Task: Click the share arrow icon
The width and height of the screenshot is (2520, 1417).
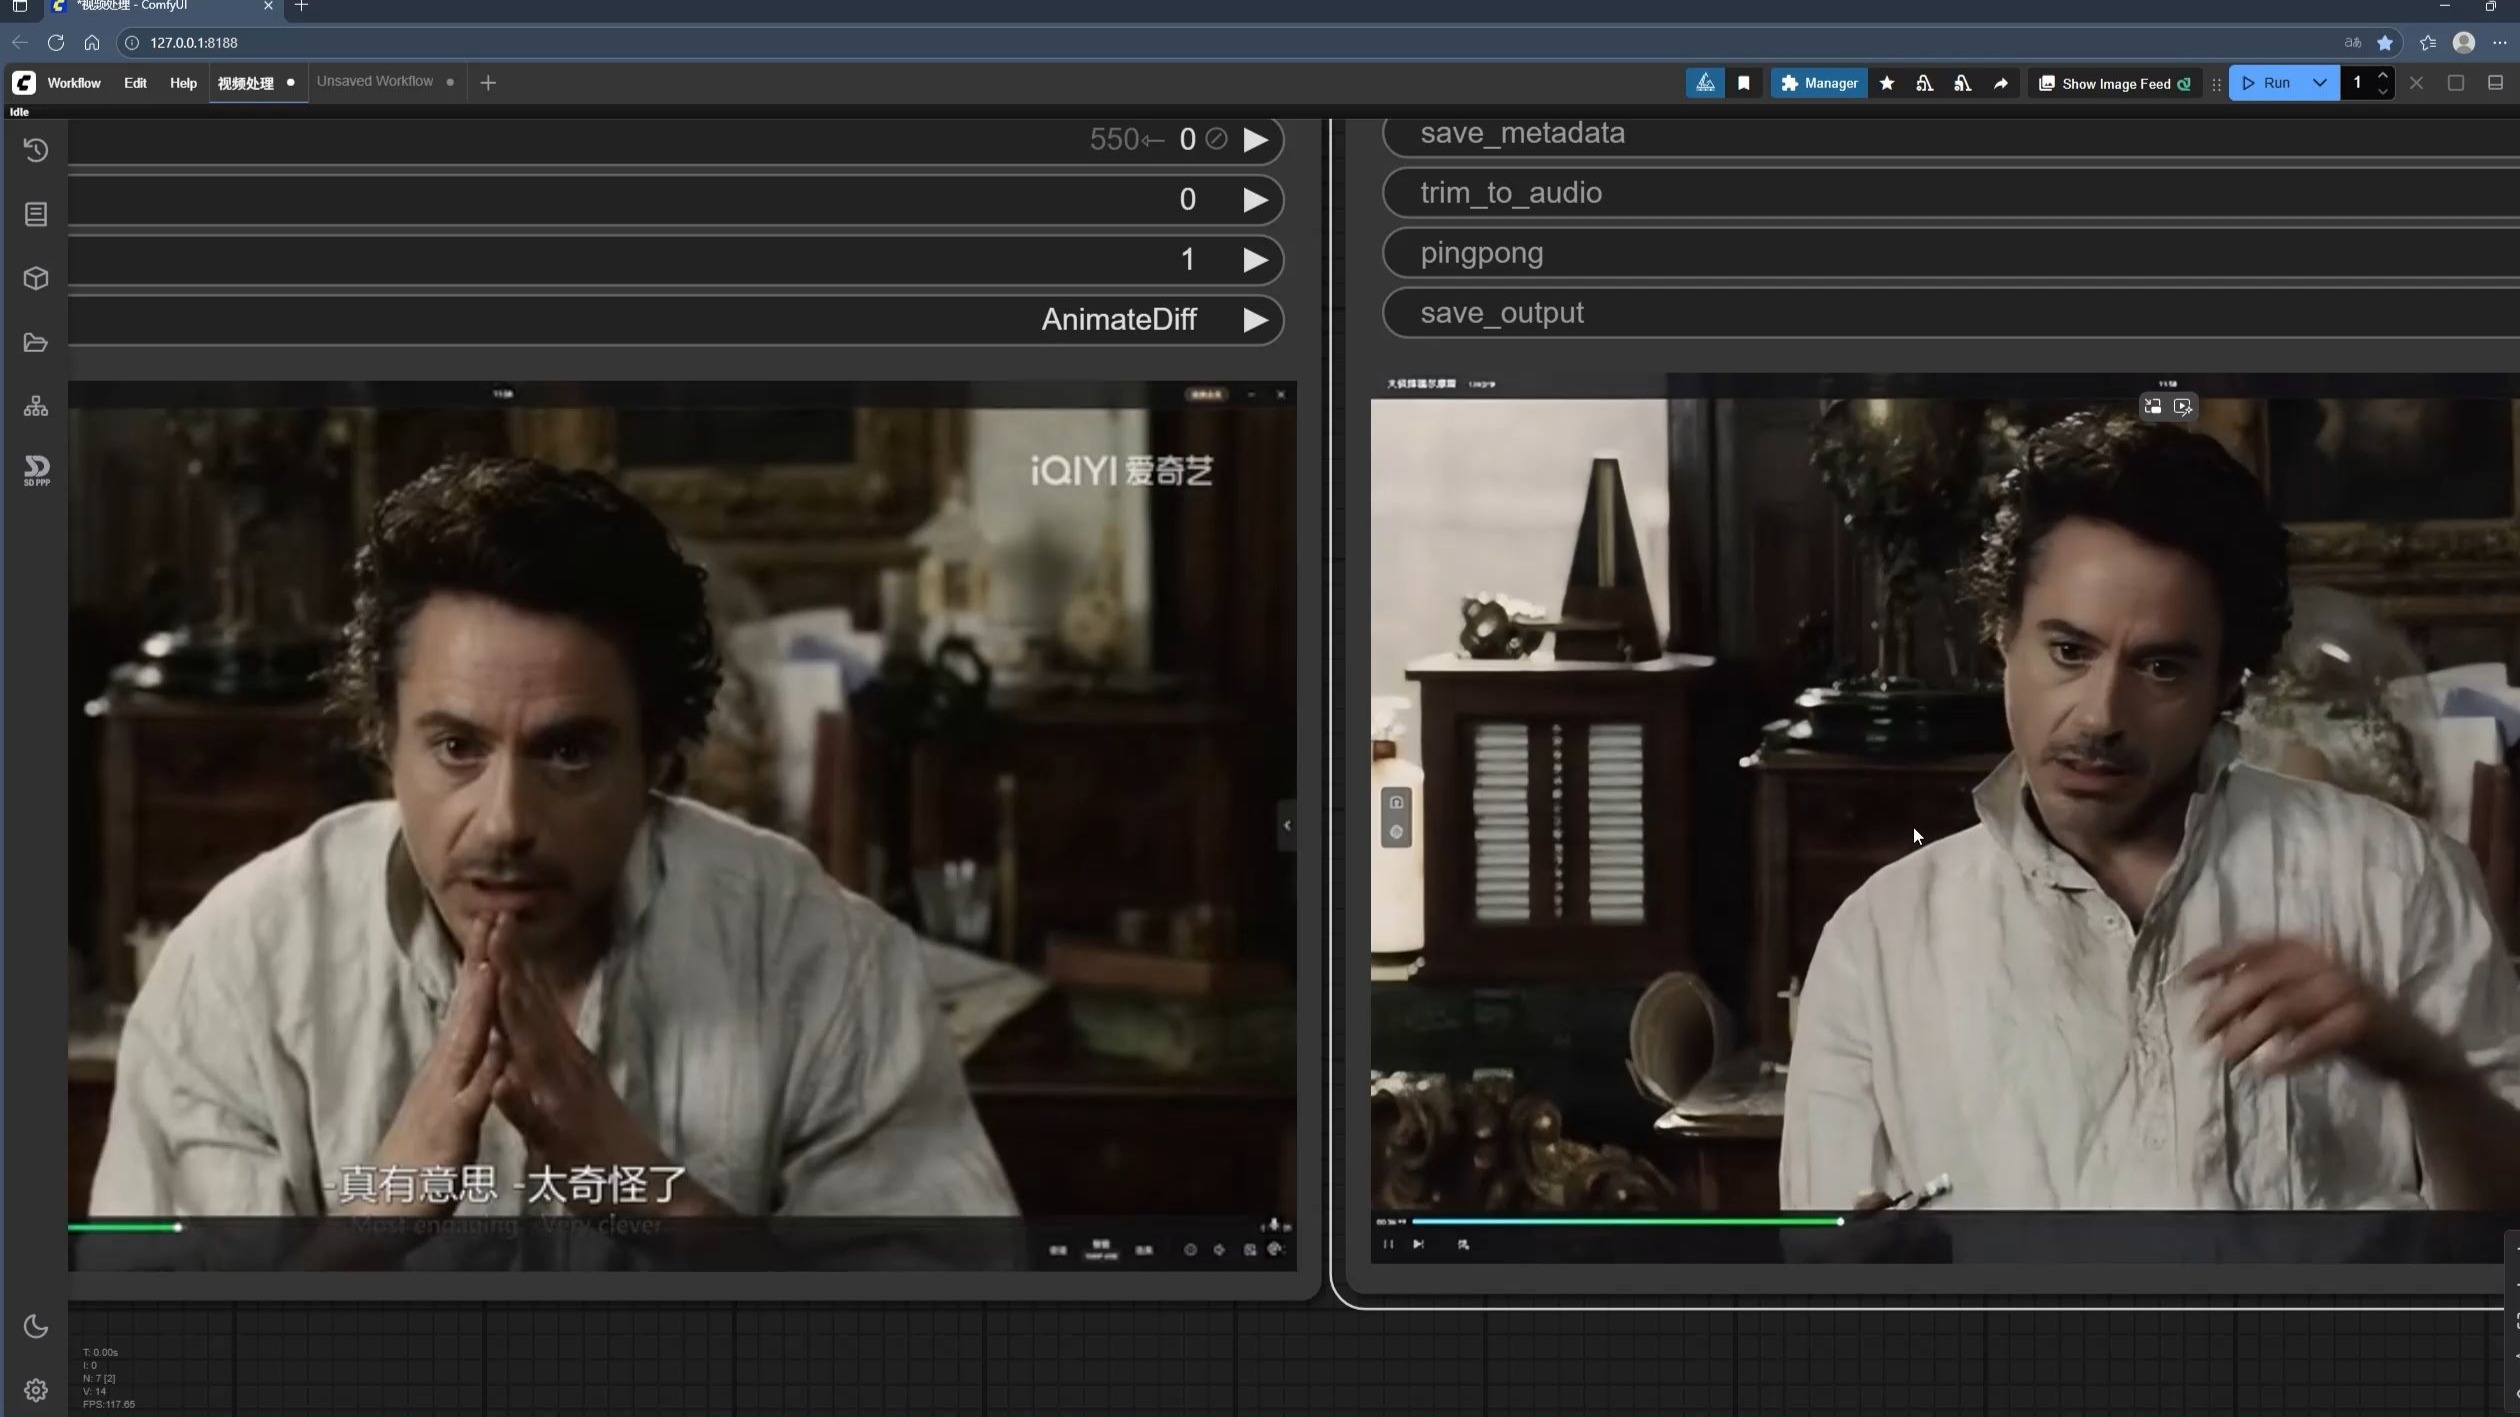Action: click(x=2001, y=83)
